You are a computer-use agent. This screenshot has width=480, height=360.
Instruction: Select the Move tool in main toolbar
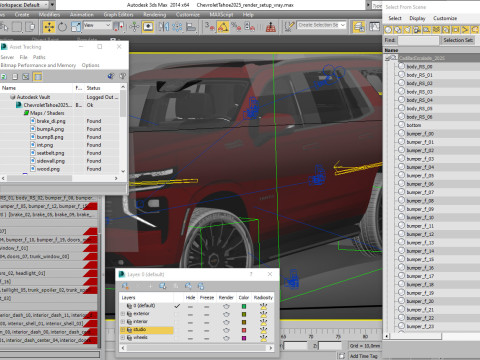49,27
